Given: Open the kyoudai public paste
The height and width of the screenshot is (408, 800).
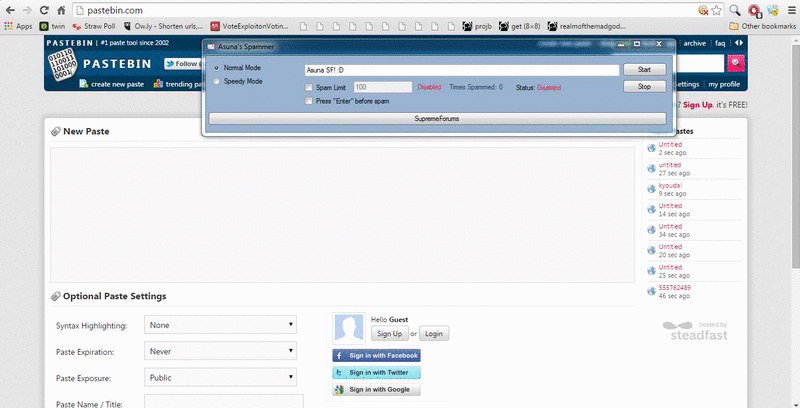Looking at the screenshot, I should [670, 186].
